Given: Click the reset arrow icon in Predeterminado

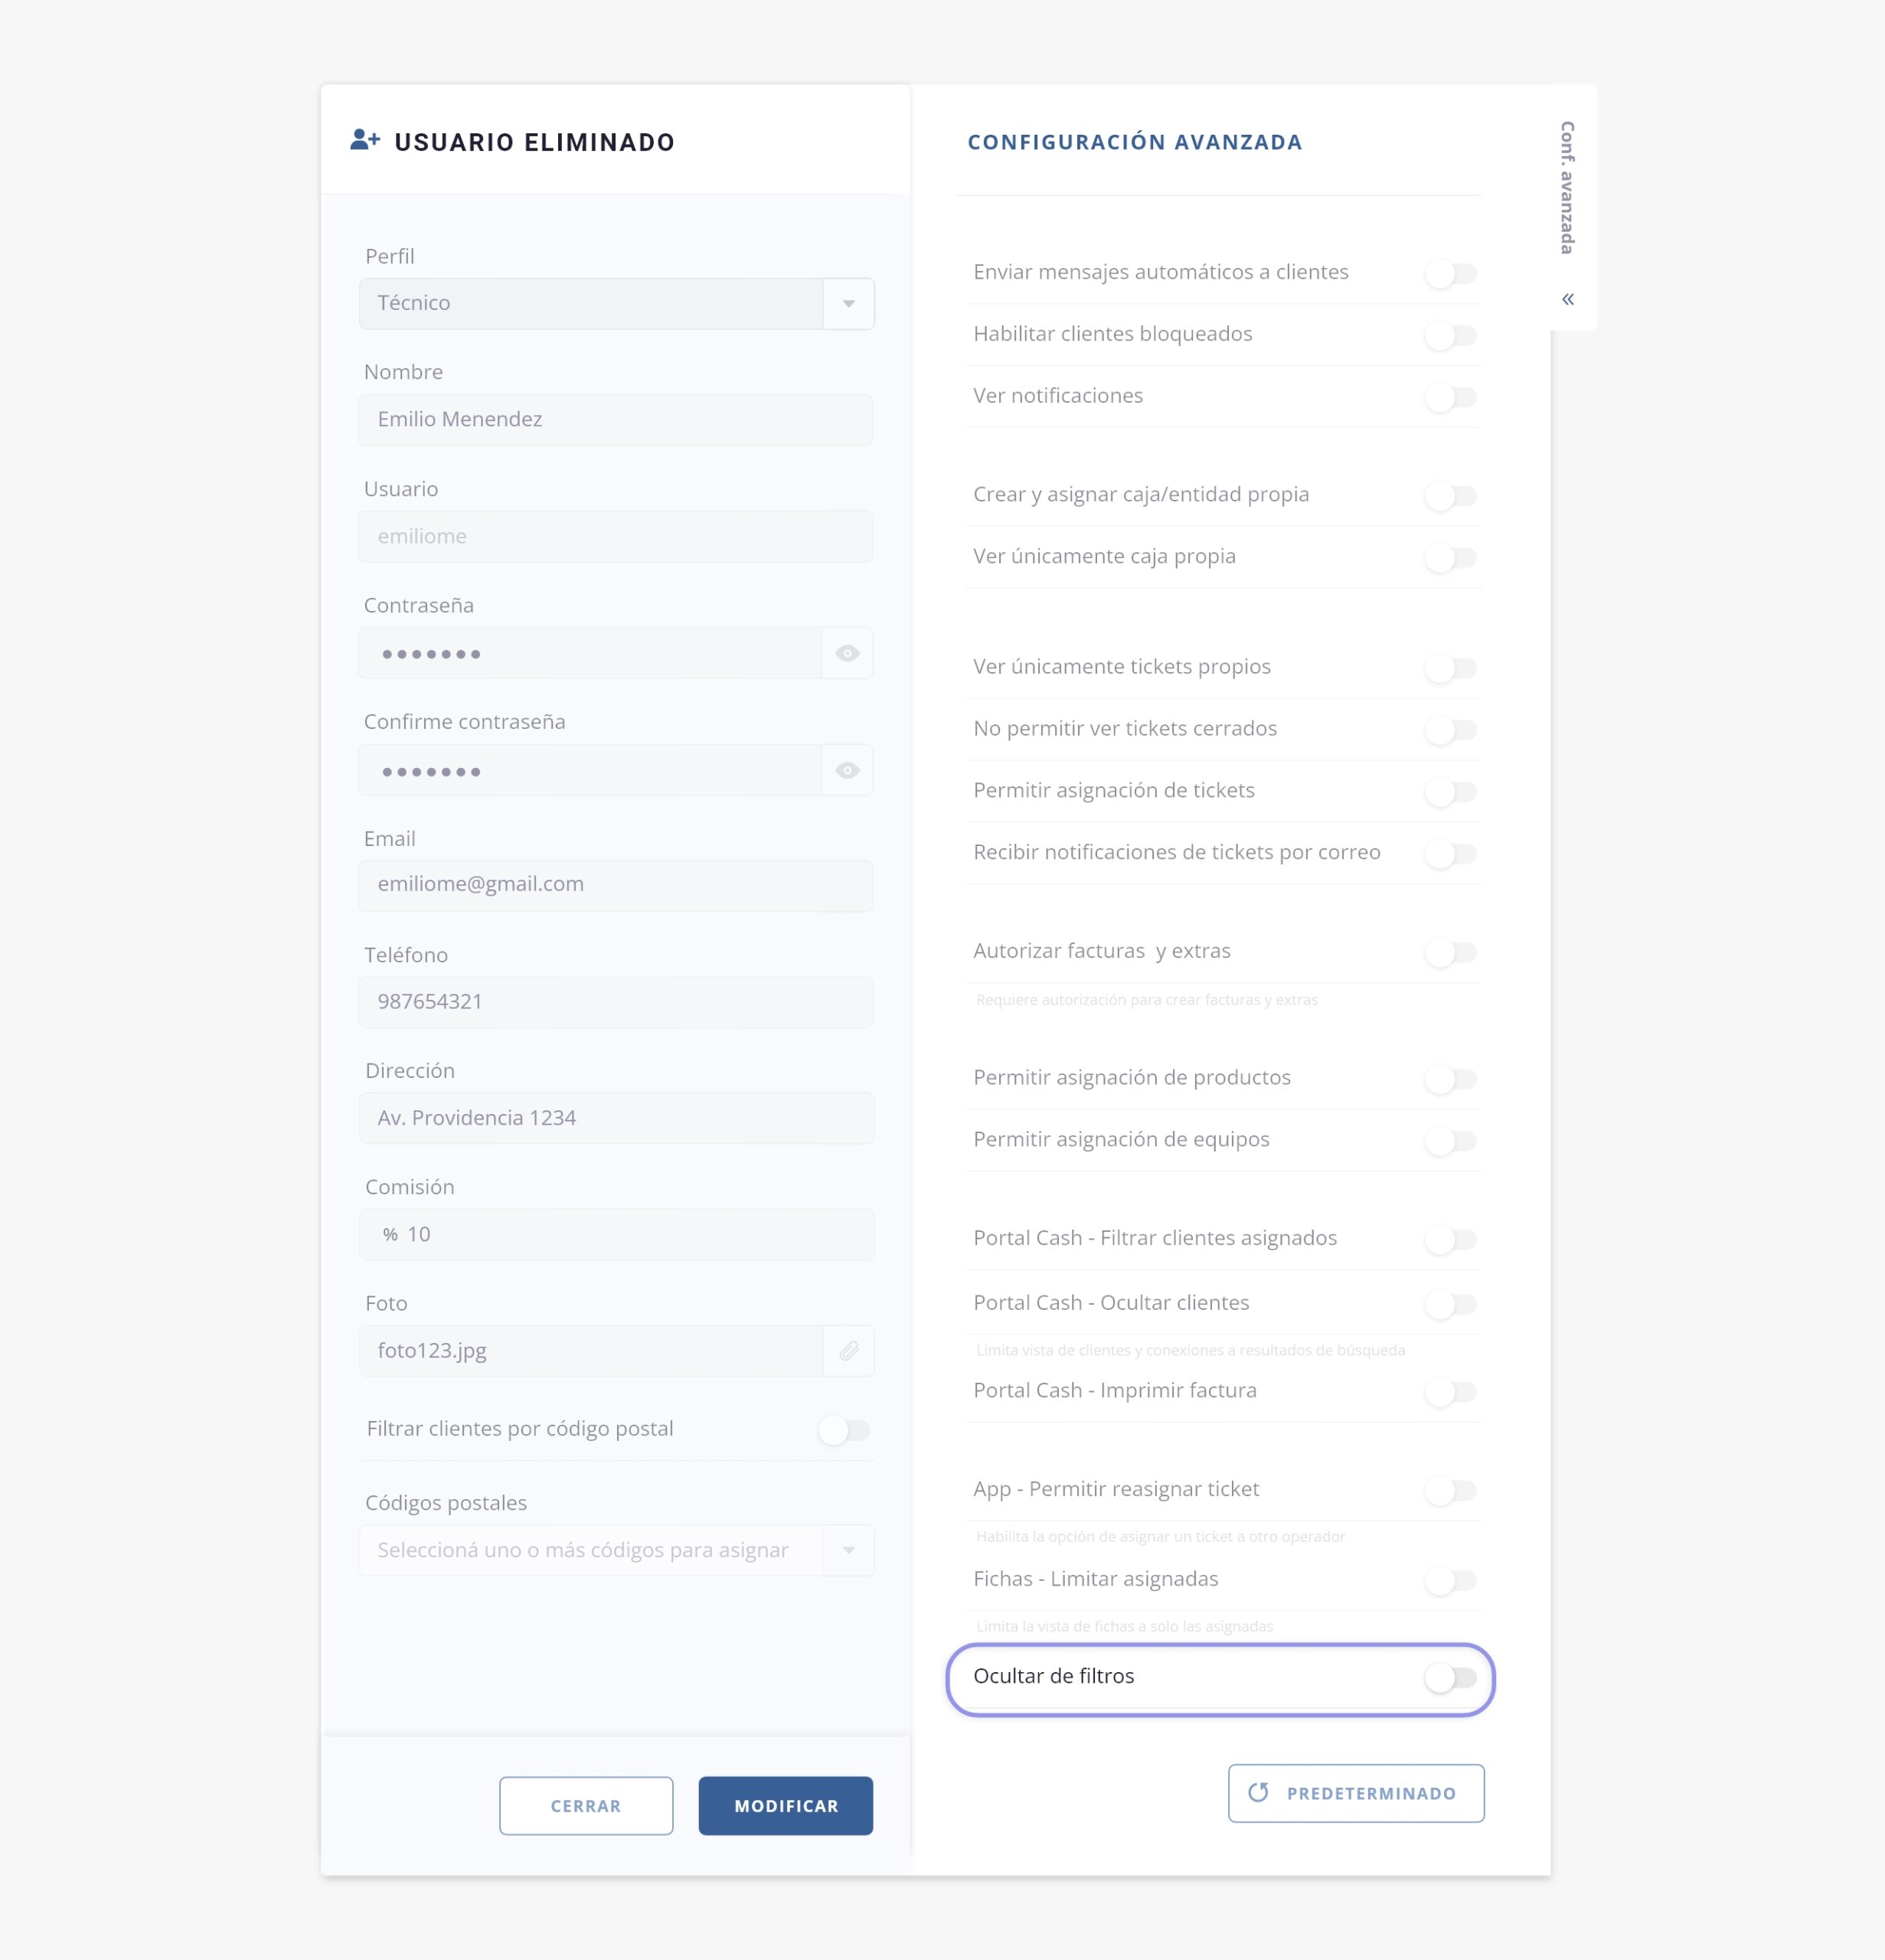Looking at the screenshot, I should pos(1259,1793).
